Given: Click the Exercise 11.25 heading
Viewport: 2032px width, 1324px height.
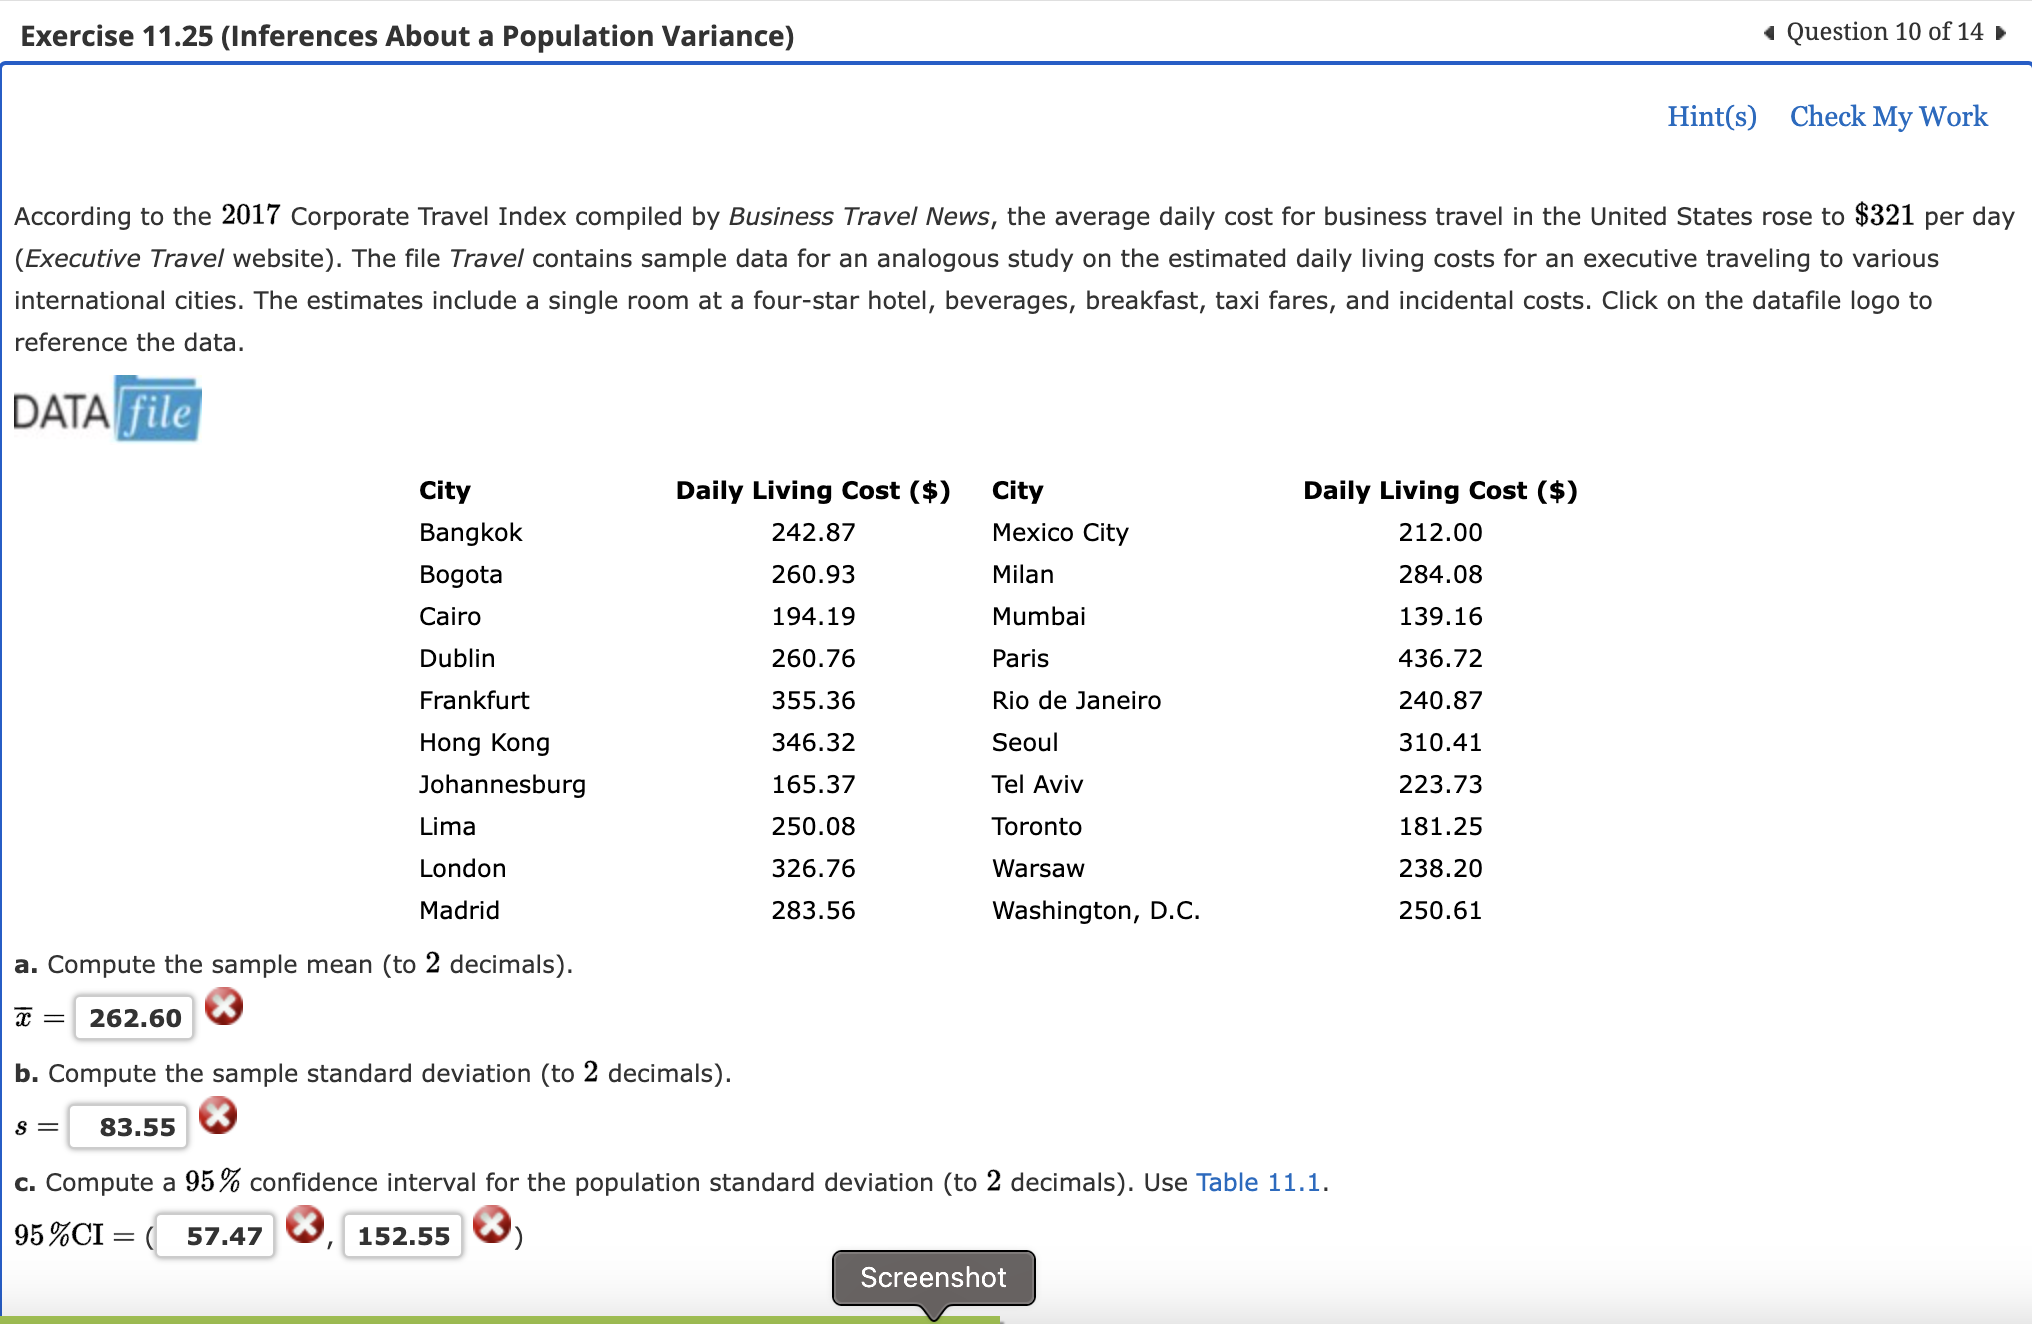Looking at the screenshot, I should pos(407,36).
